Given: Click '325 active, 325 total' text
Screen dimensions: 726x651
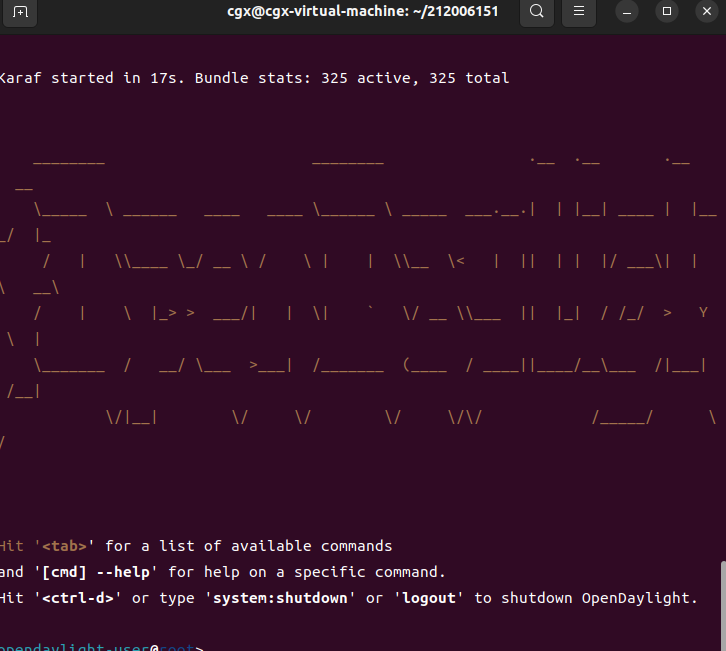Looking at the screenshot, I should [x=415, y=78].
